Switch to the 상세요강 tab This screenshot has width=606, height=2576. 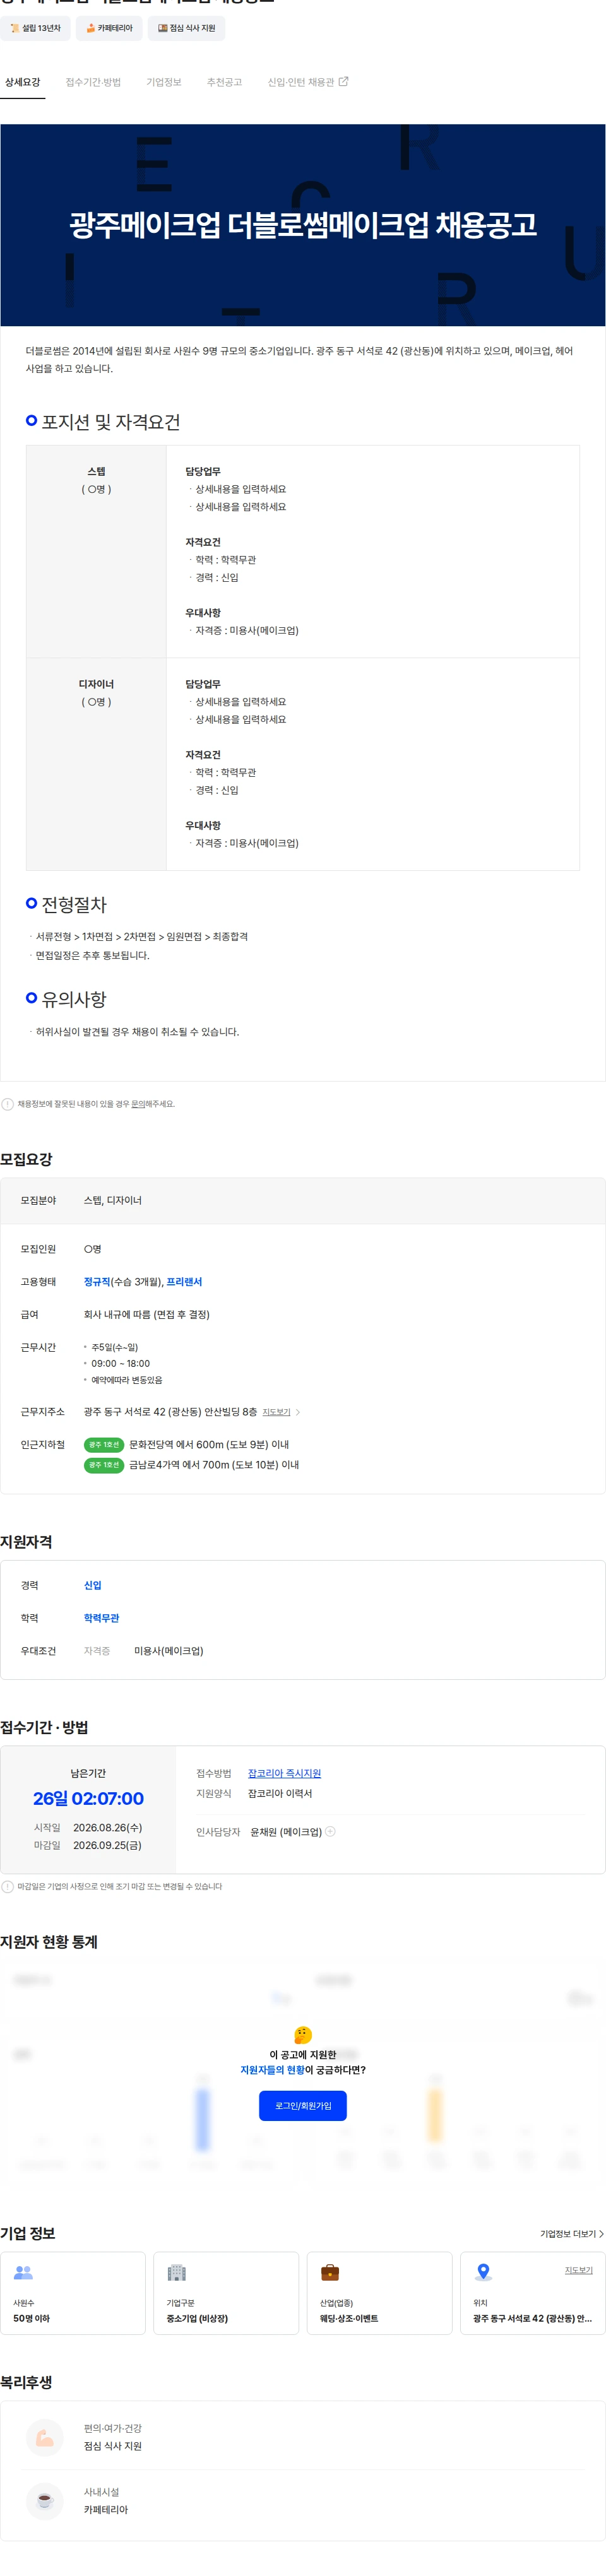(x=23, y=82)
